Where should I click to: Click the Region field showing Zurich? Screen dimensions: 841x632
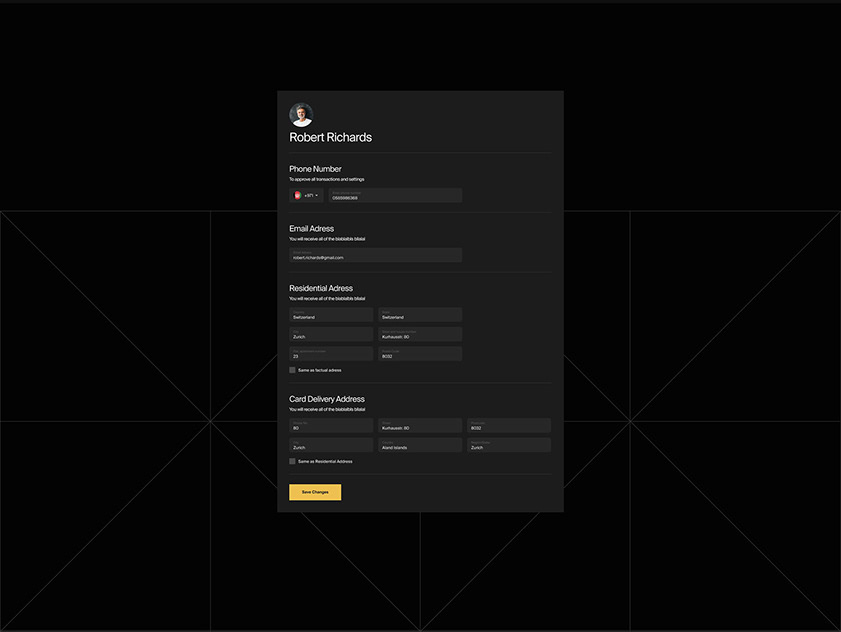(509, 445)
